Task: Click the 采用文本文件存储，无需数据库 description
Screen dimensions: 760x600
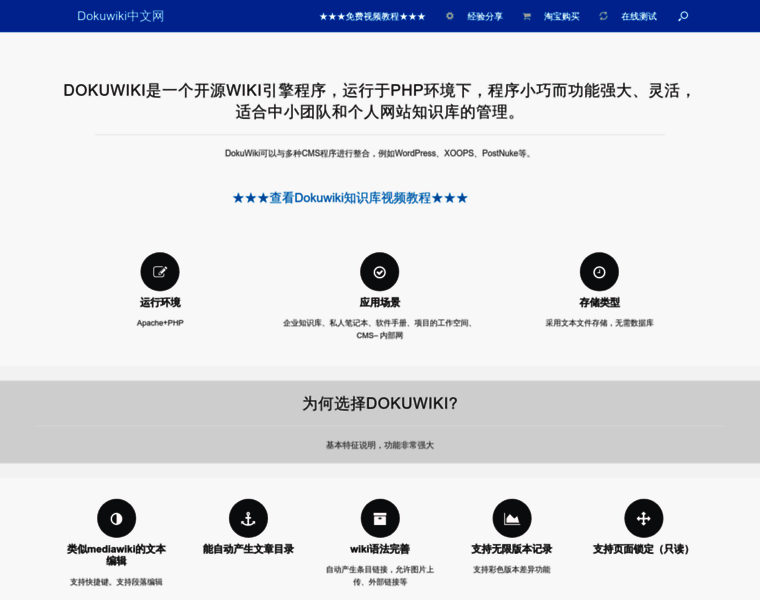Action: coord(599,323)
